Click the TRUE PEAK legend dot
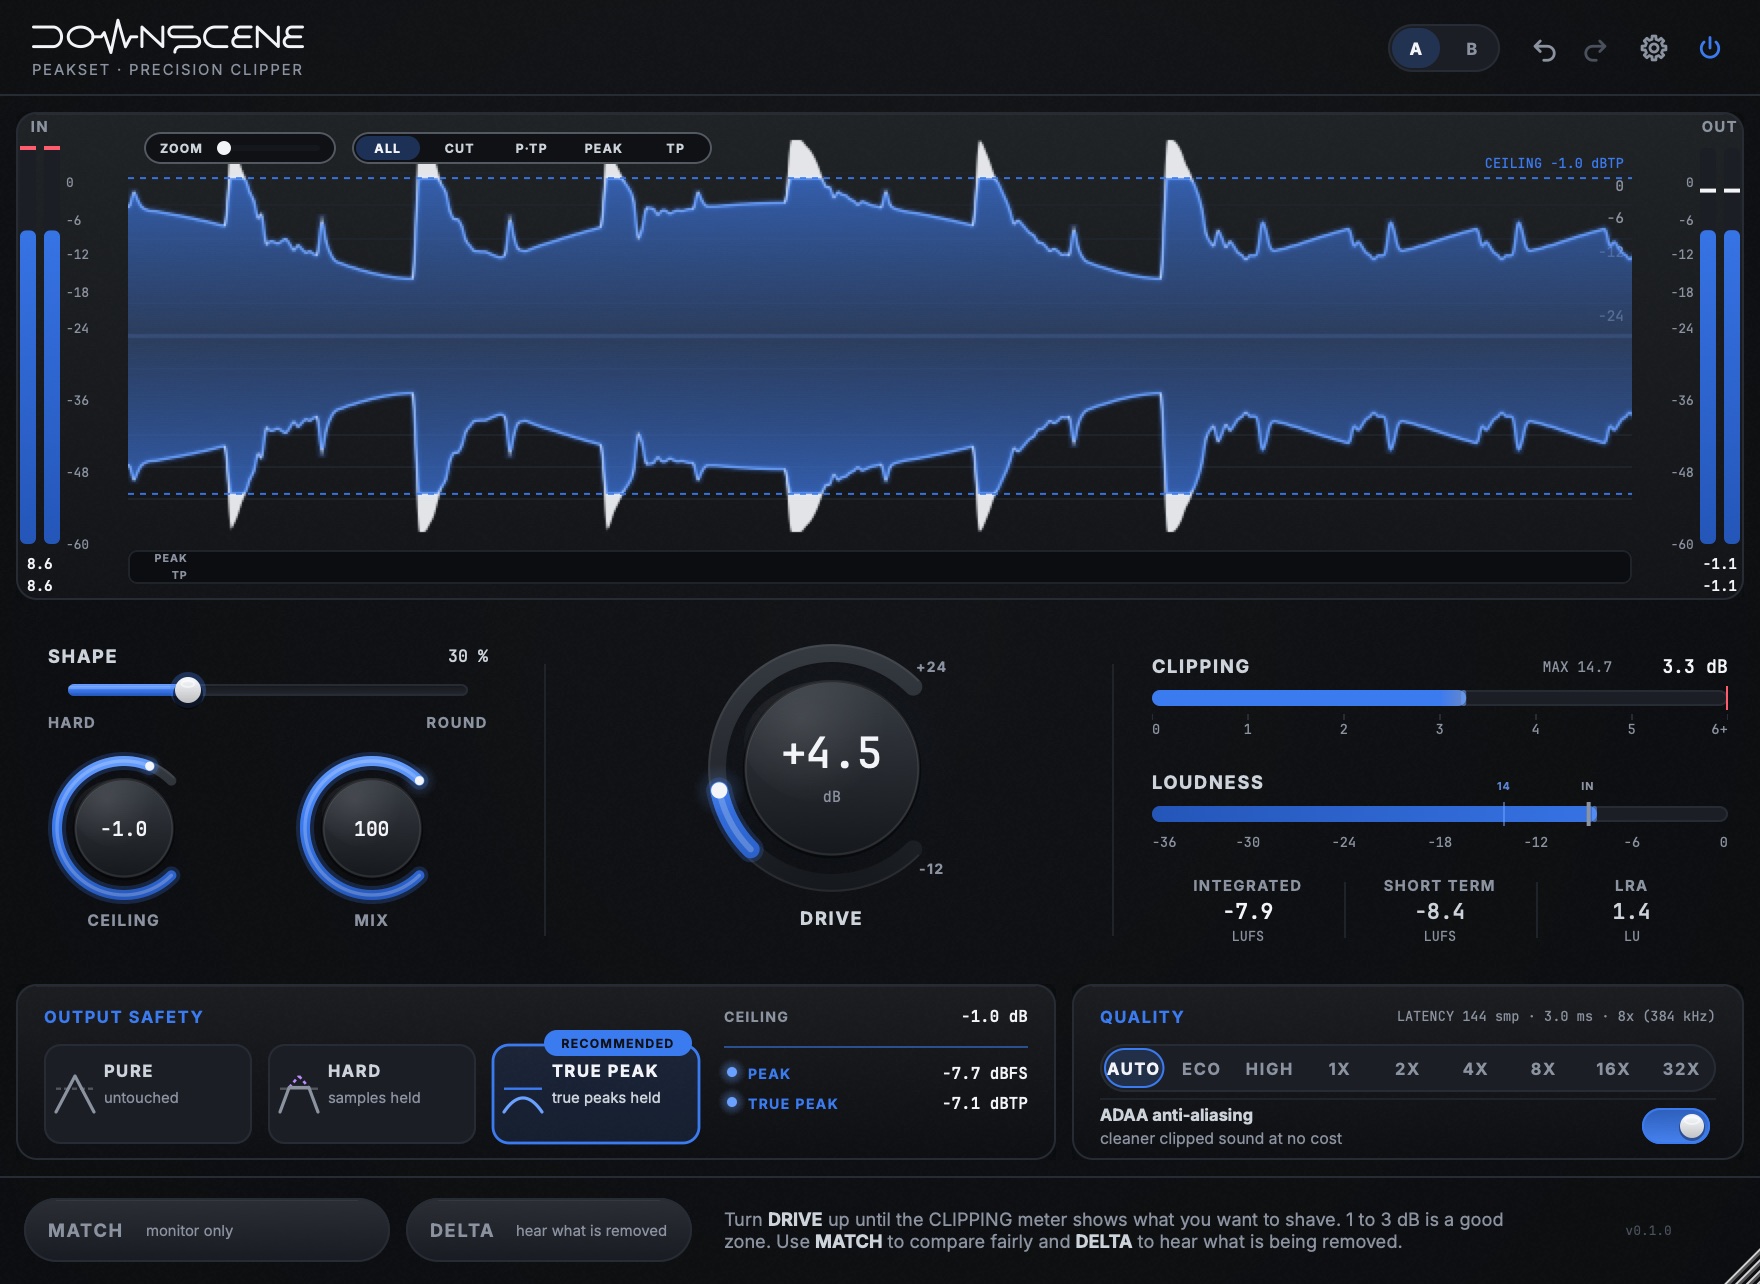This screenshot has height=1284, width=1760. click(x=732, y=1102)
